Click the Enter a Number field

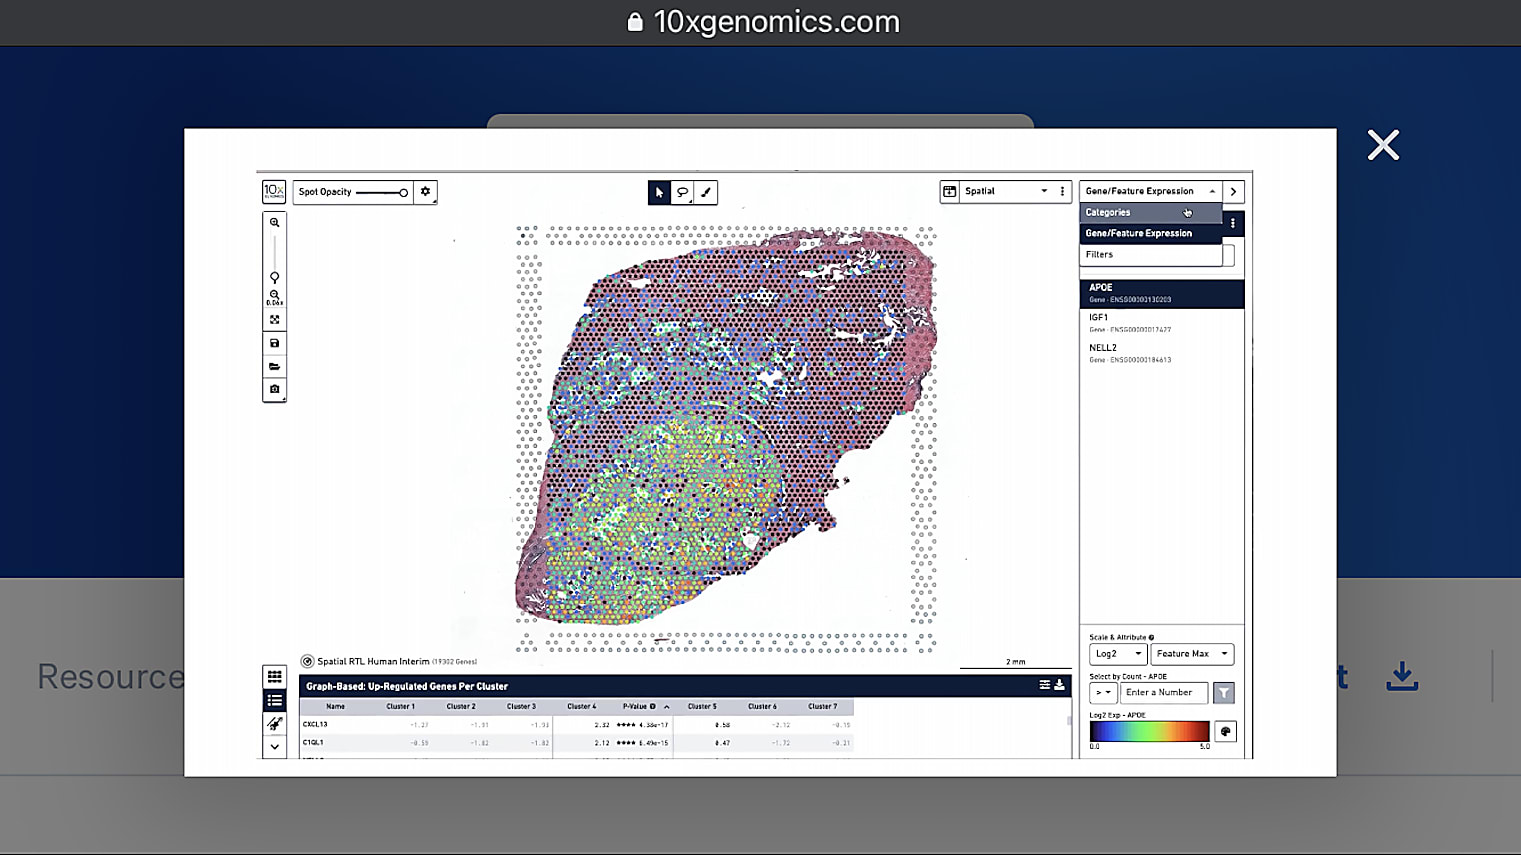coord(1164,692)
